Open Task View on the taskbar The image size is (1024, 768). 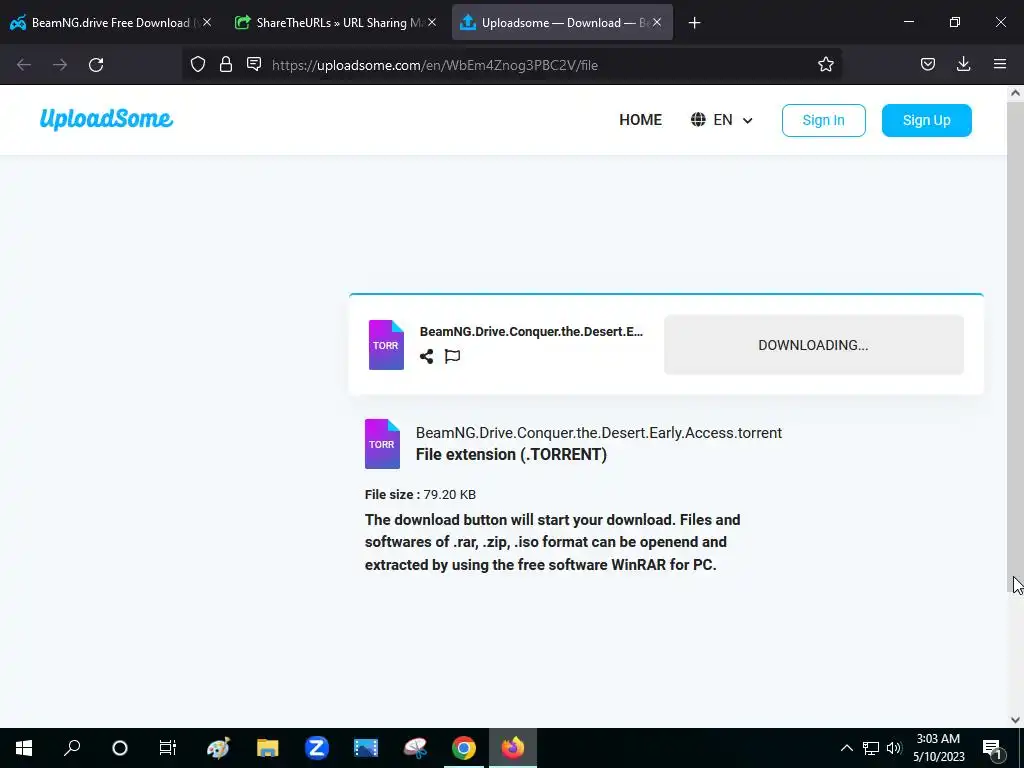tap(168, 748)
